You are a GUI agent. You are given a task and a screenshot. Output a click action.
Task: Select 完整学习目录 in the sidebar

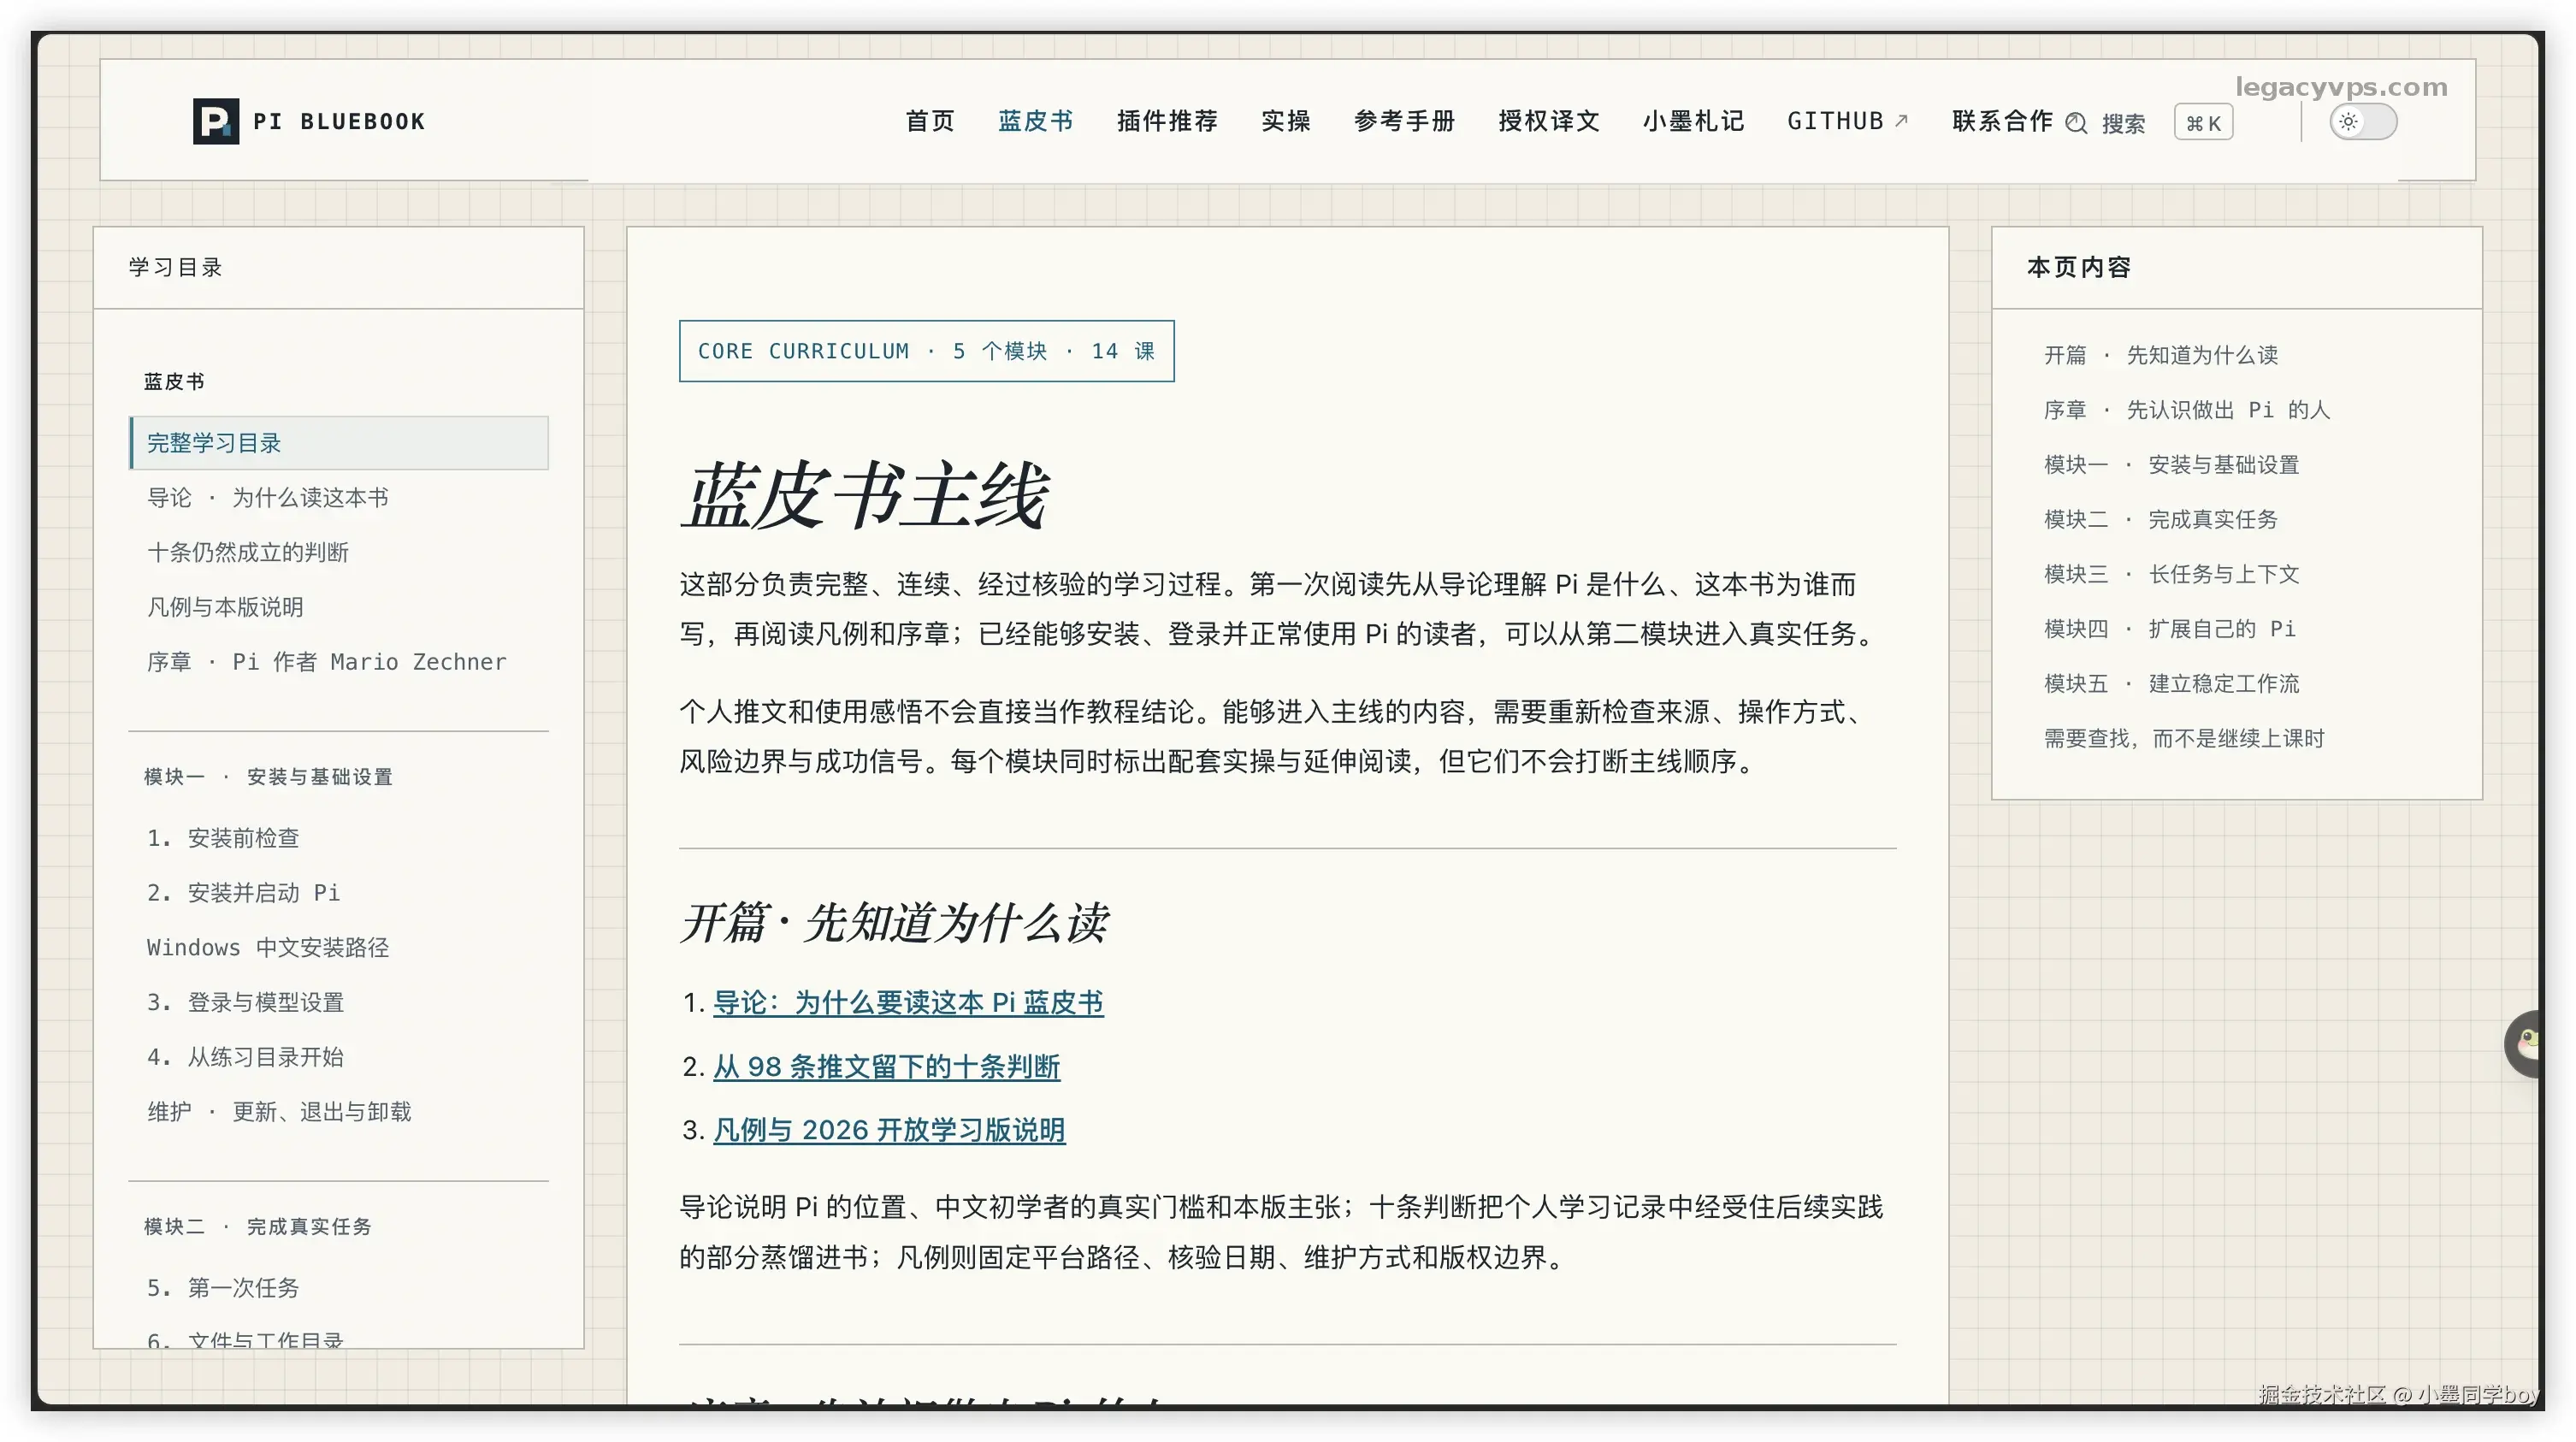pos(339,443)
